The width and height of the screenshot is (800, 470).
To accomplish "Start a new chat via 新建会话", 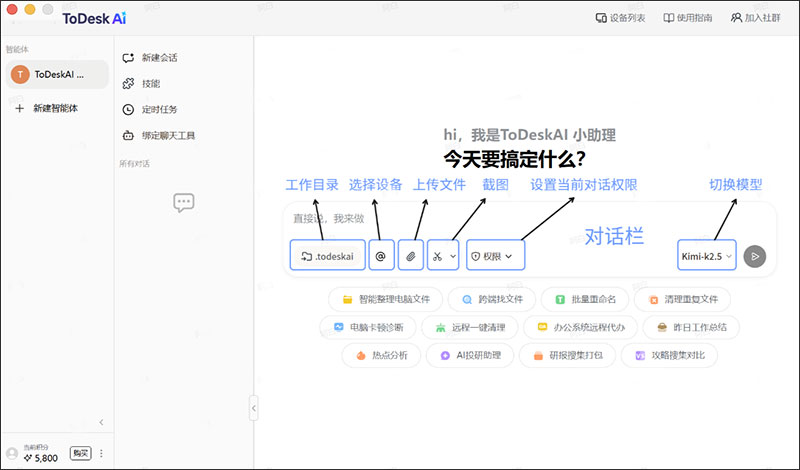I will 149,58.
